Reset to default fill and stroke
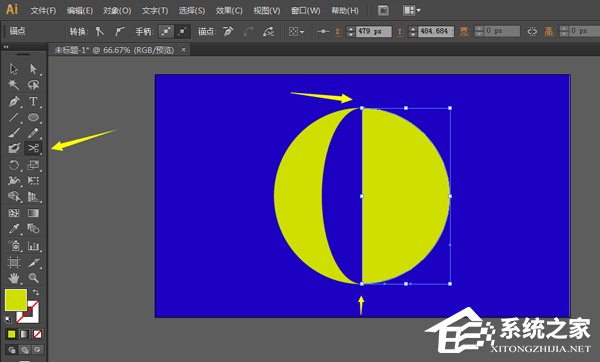The image size is (600, 362). (8, 320)
